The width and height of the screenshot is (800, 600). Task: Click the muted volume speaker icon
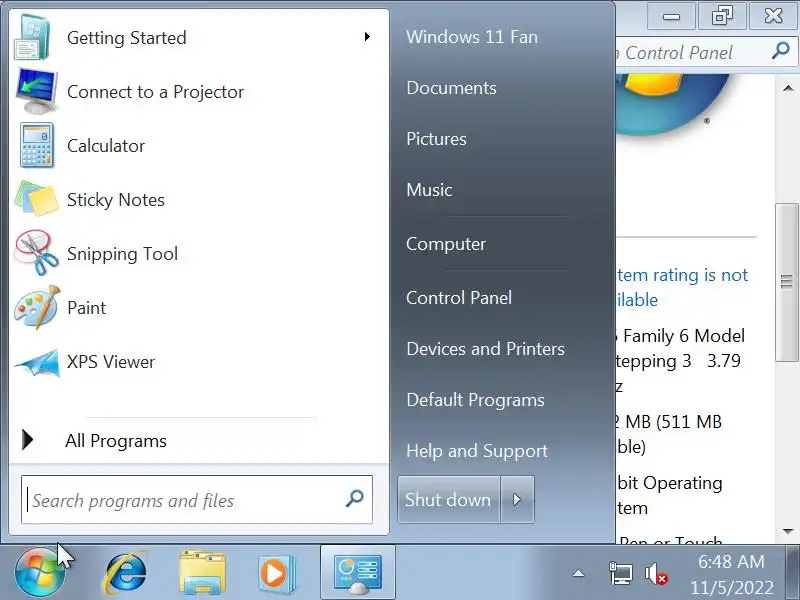(x=656, y=573)
